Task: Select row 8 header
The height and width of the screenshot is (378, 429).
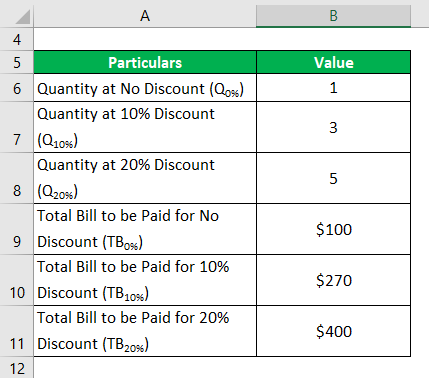Action: [17, 178]
